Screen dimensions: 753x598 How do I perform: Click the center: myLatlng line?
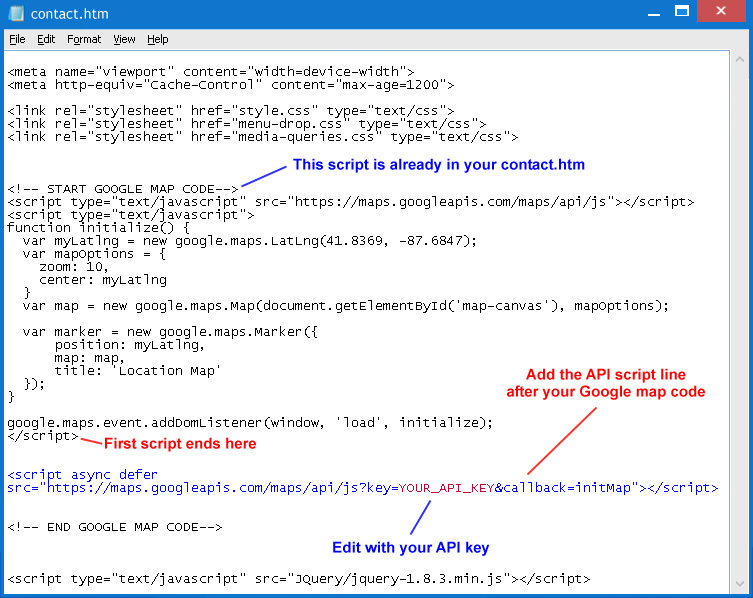click(x=103, y=280)
